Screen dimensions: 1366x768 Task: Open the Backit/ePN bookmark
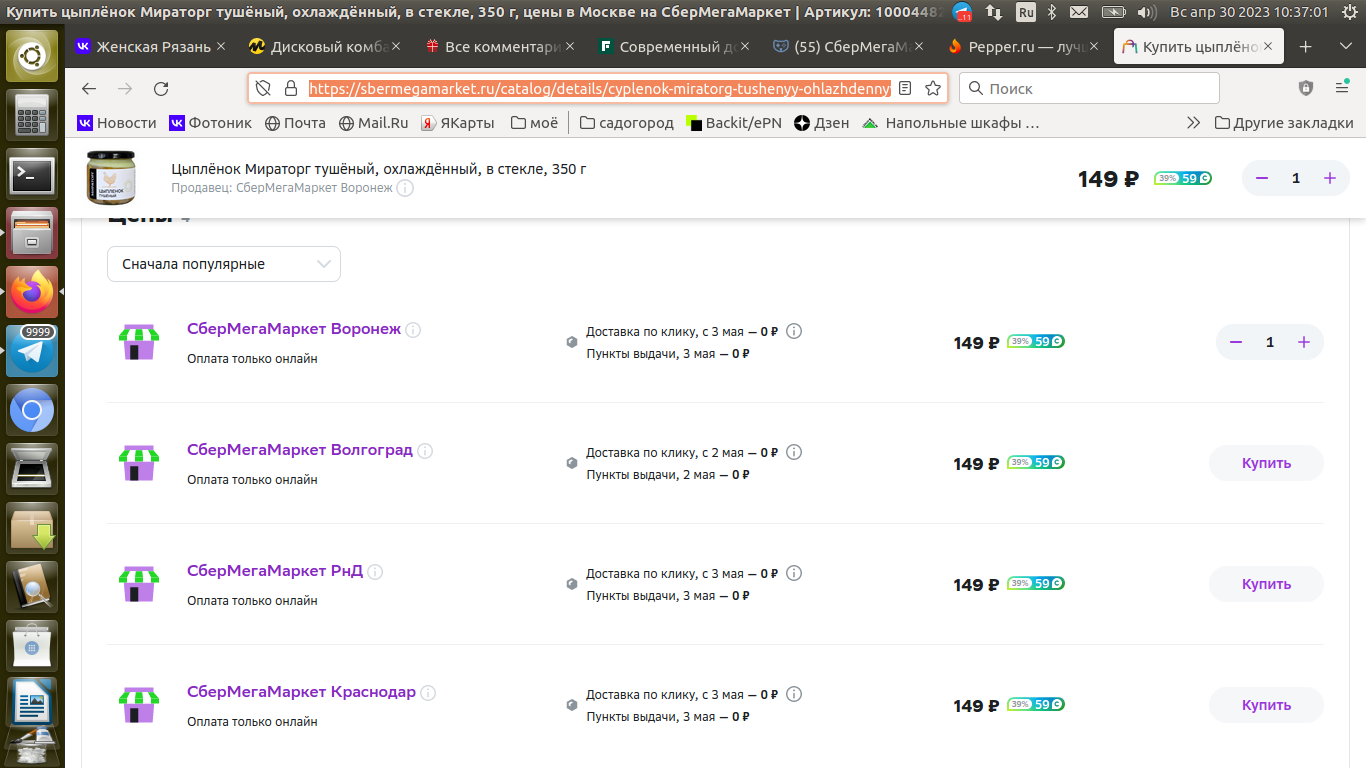pyautogui.click(x=734, y=123)
